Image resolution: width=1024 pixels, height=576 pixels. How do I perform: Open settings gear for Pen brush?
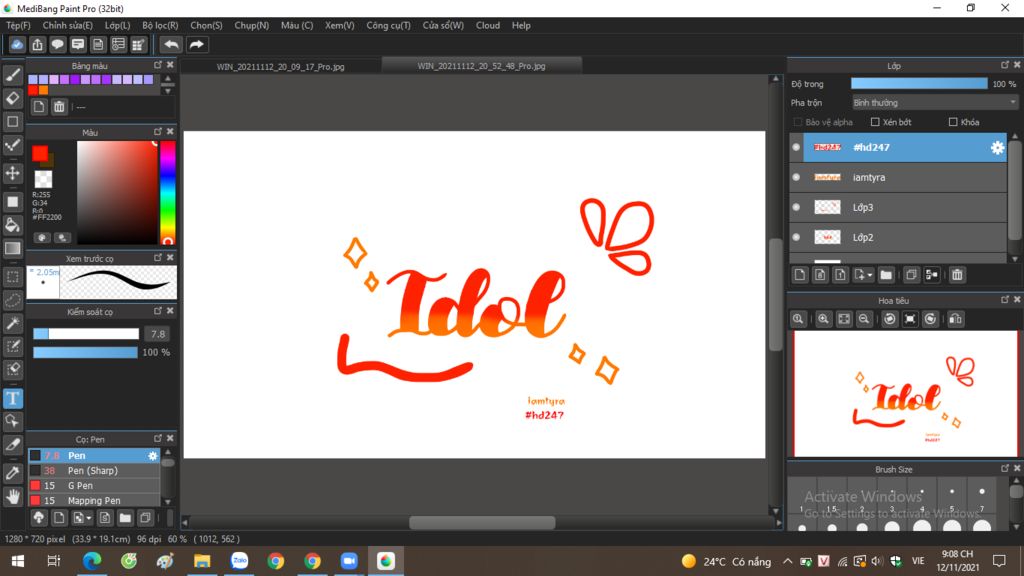(153, 456)
